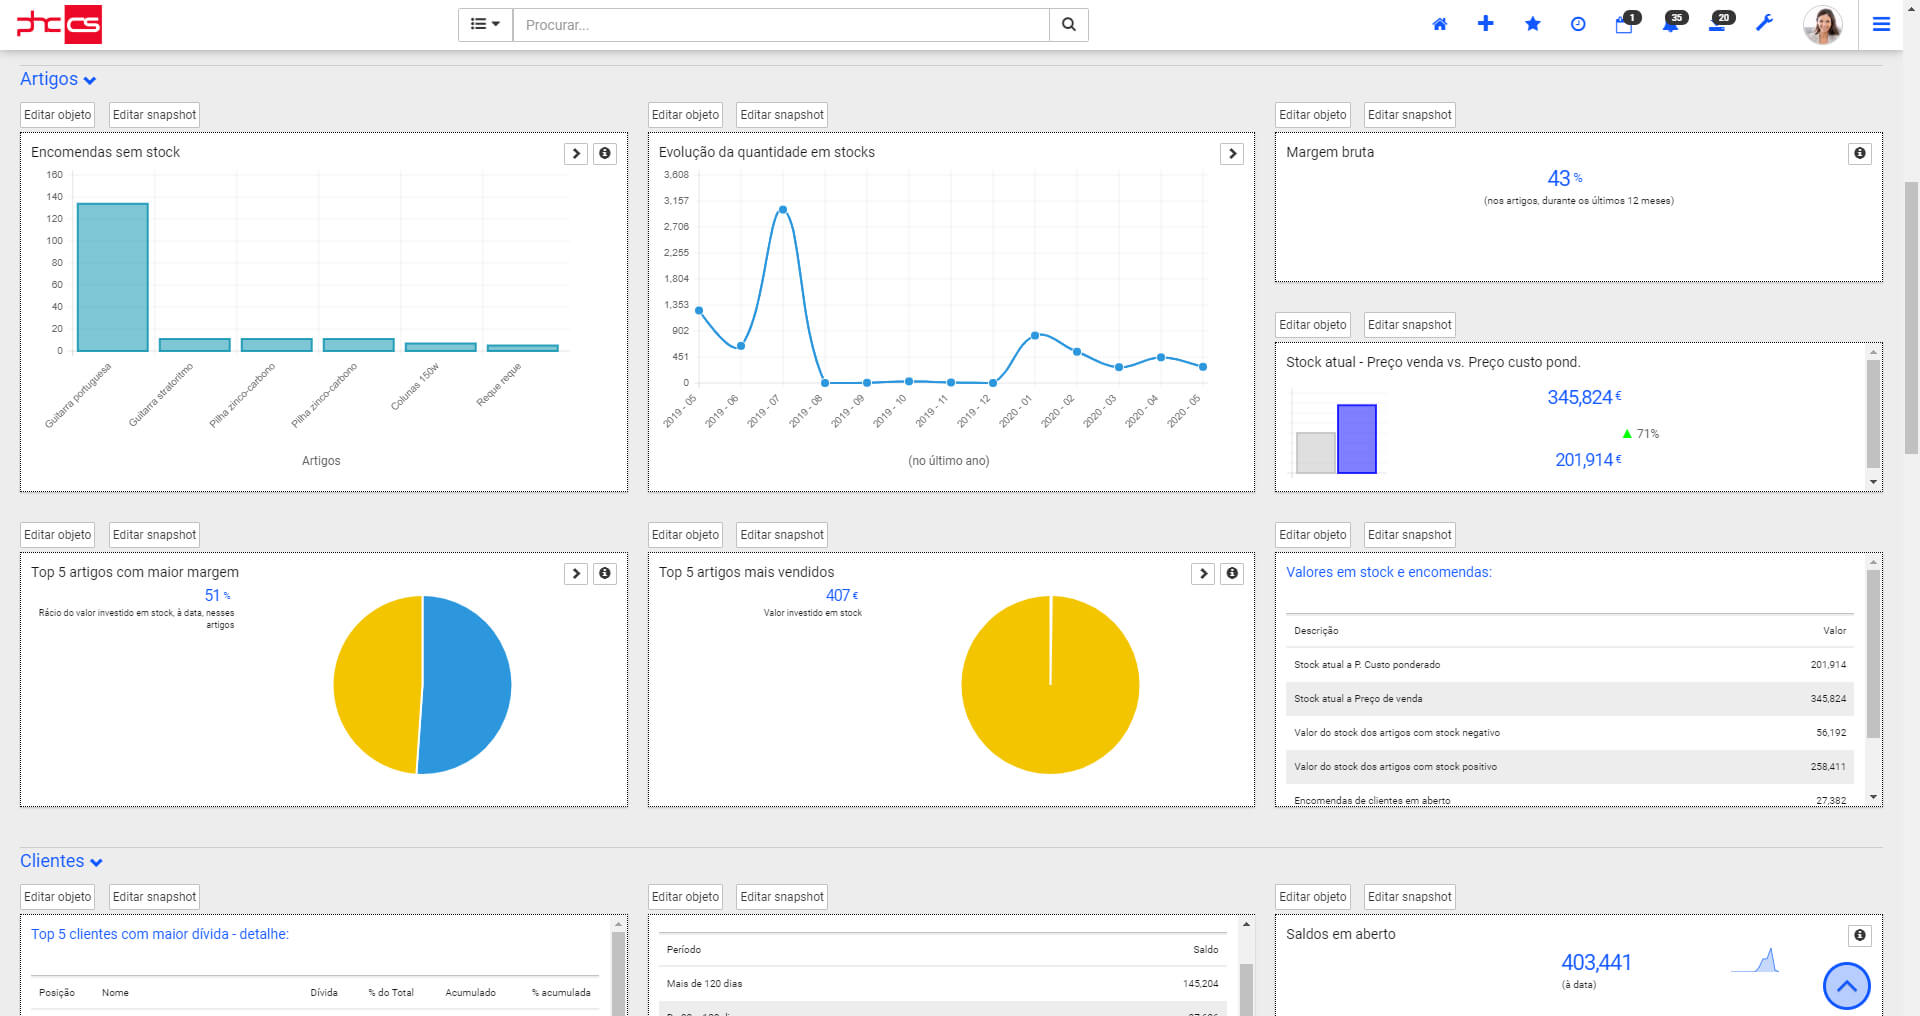Image resolution: width=1920 pixels, height=1016 pixels.
Task: Show info for Margem bruta widget
Action: (1859, 153)
